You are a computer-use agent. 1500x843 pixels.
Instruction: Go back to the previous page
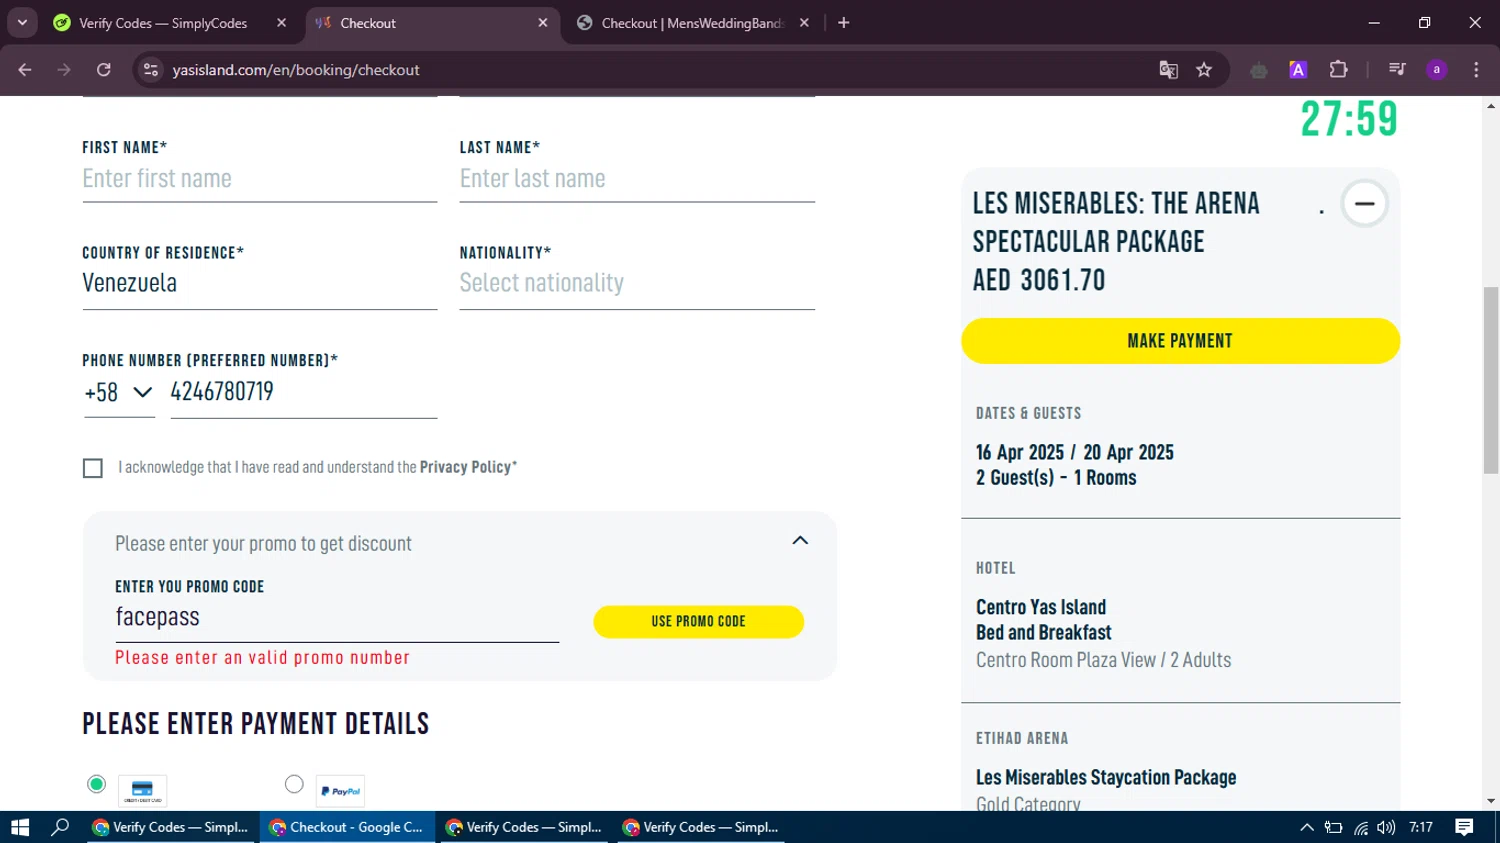pyautogui.click(x=25, y=70)
